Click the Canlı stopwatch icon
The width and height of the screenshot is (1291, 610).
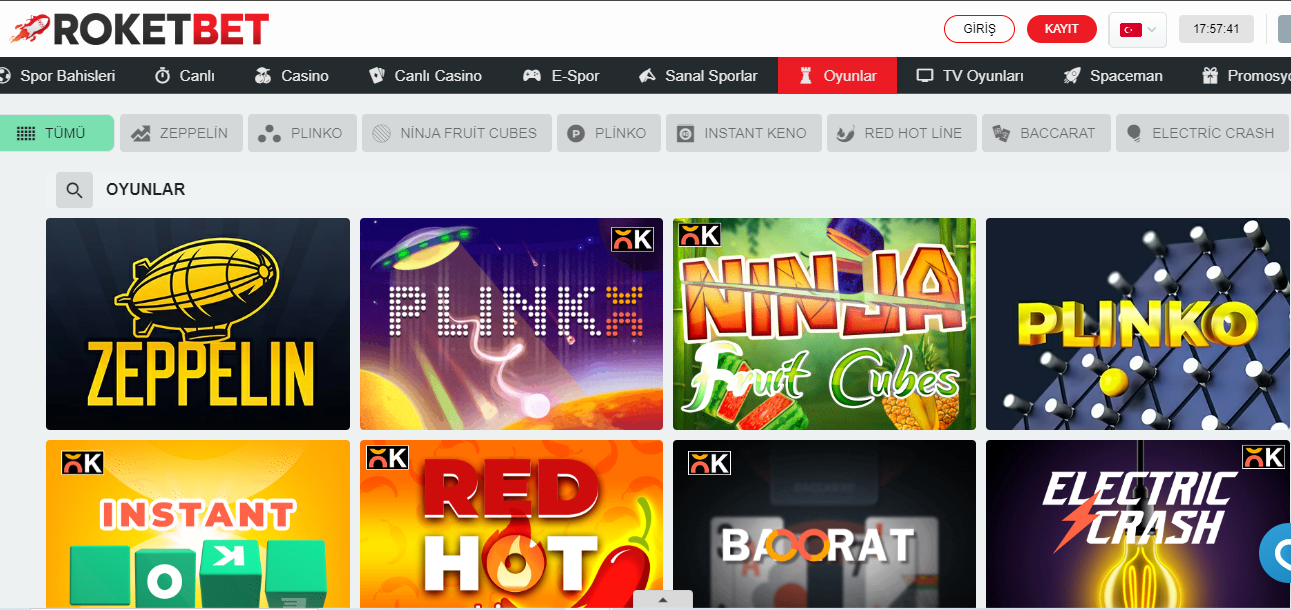point(162,76)
